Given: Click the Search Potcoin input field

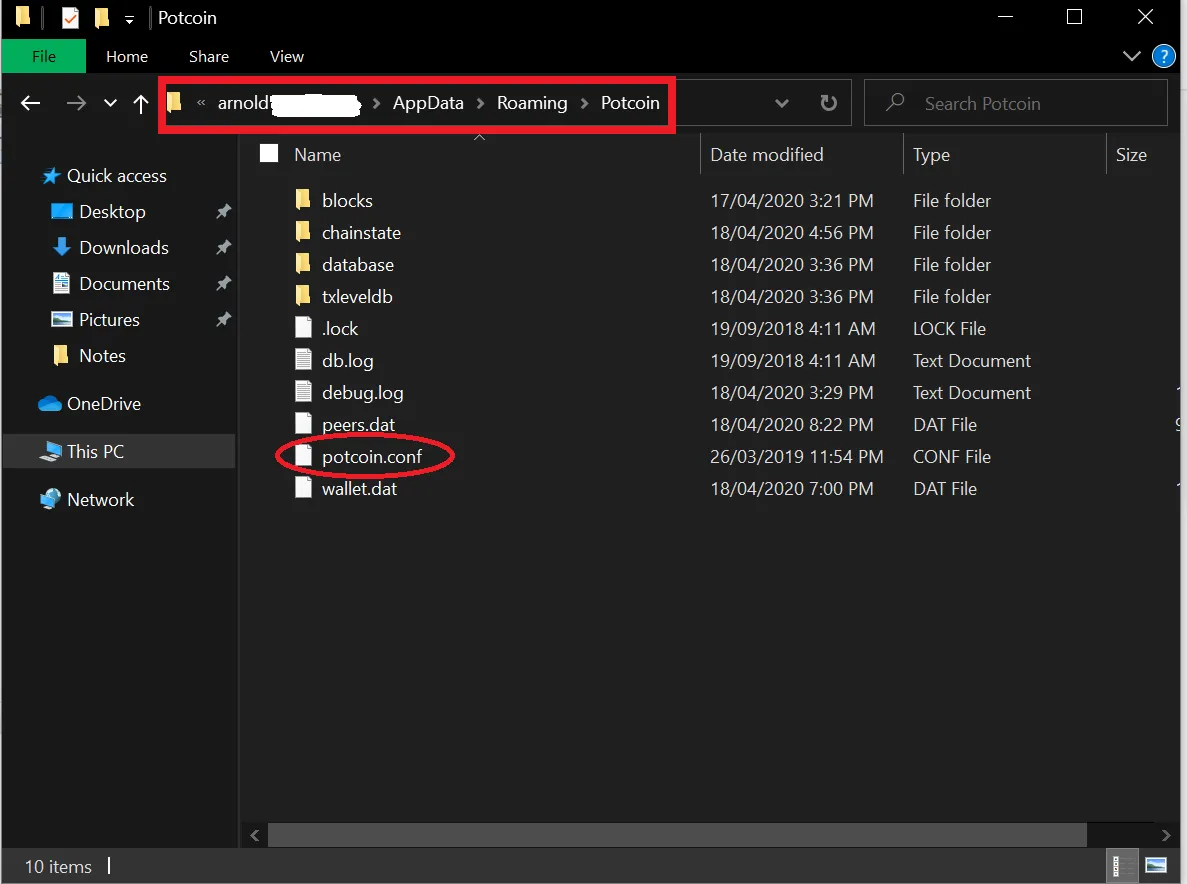Looking at the screenshot, I should [1015, 103].
